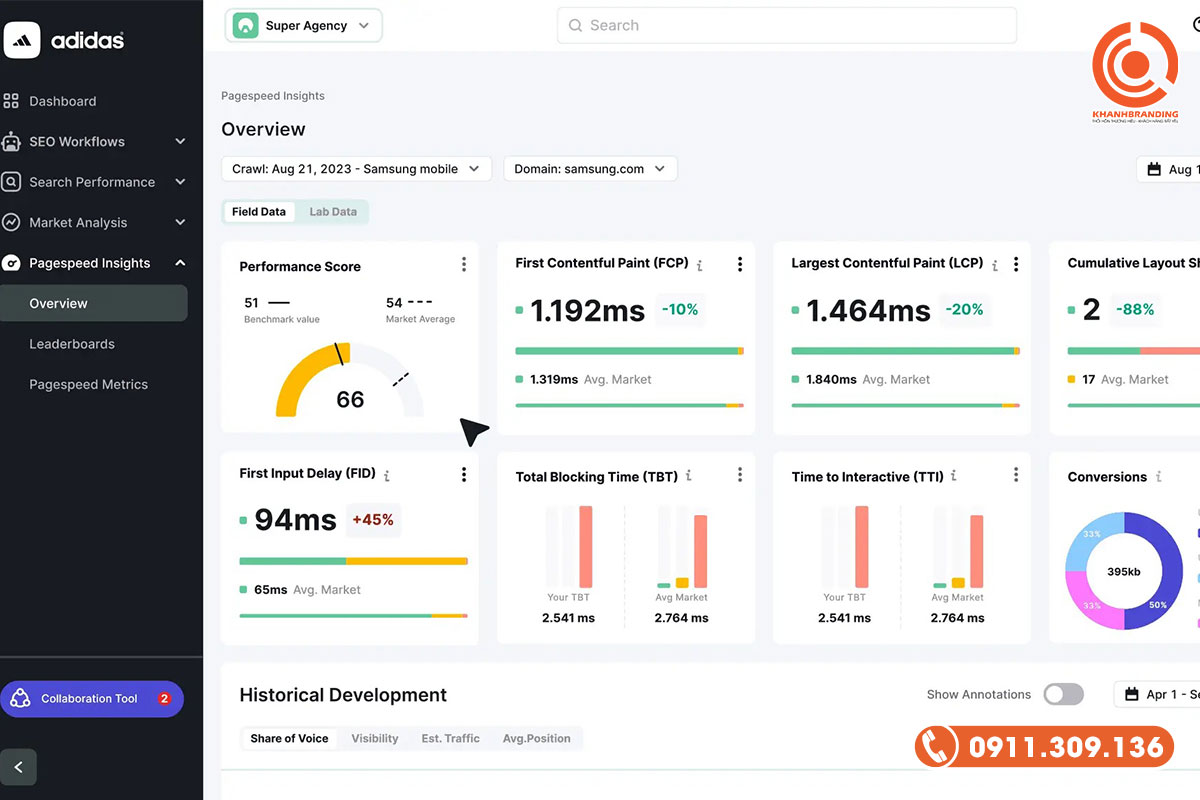The image size is (1200, 800).
Task: Open the Super Agency account dropdown
Action: [304, 26]
